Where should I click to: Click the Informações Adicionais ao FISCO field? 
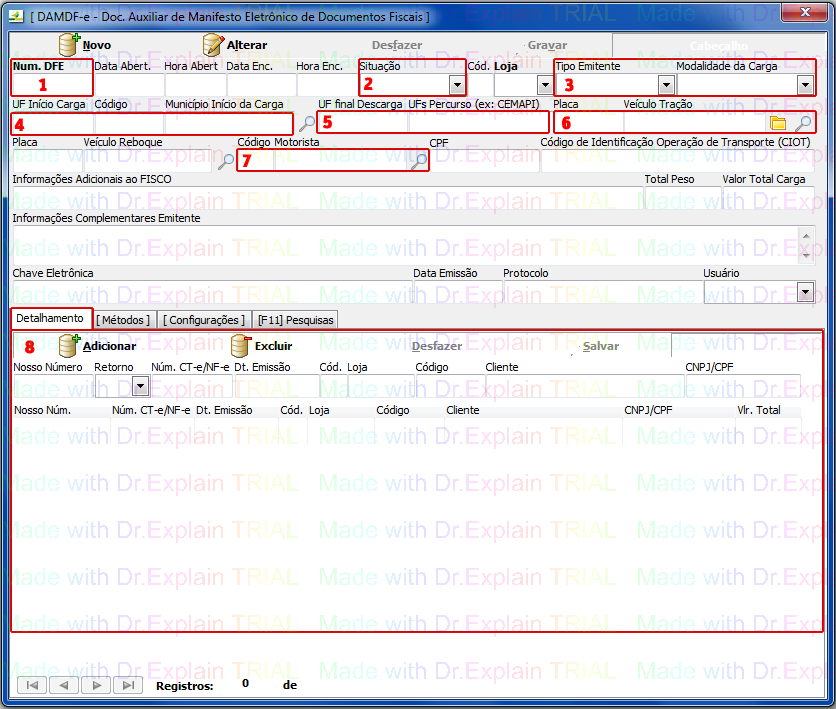[x=326, y=198]
